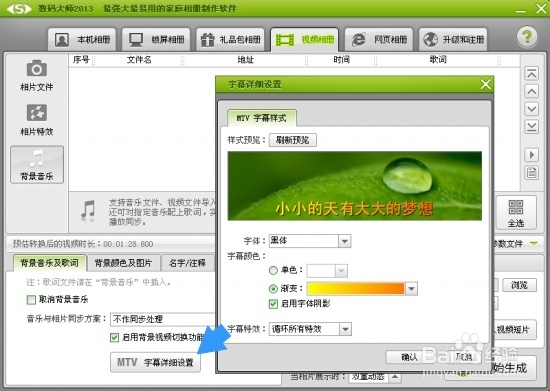This screenshot has height=391, width=550.
Task: Select the 背景音乐 music note button
Action: [37, 164]
